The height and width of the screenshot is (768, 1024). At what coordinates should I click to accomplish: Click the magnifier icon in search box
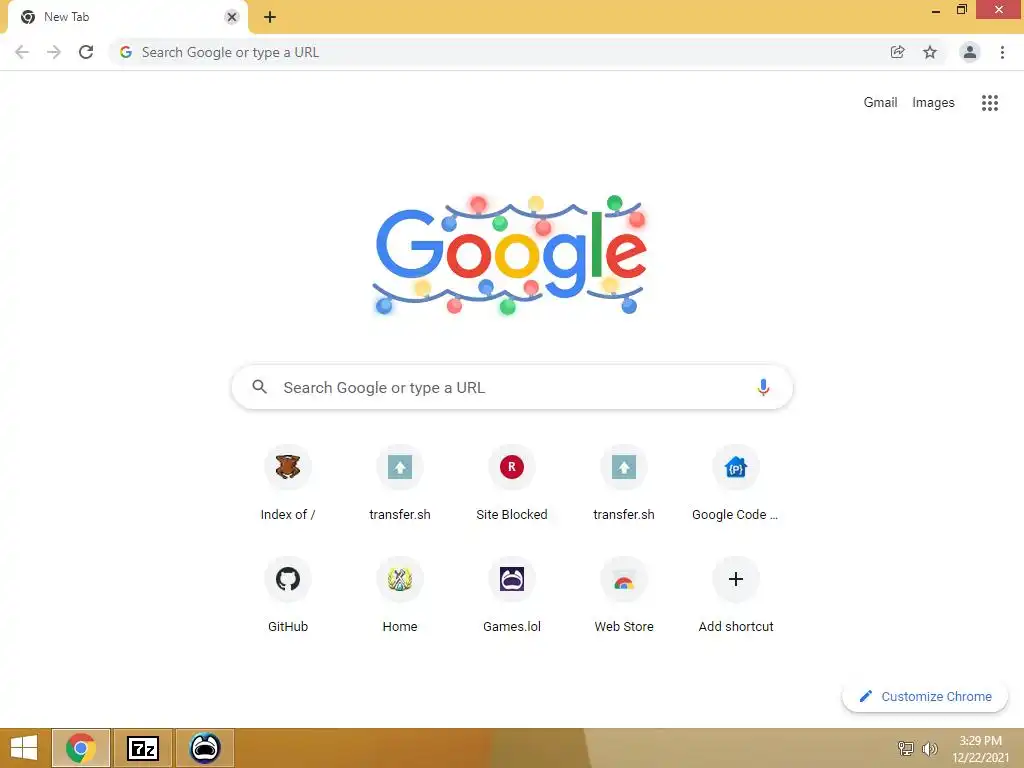click(x=259, y=387)
